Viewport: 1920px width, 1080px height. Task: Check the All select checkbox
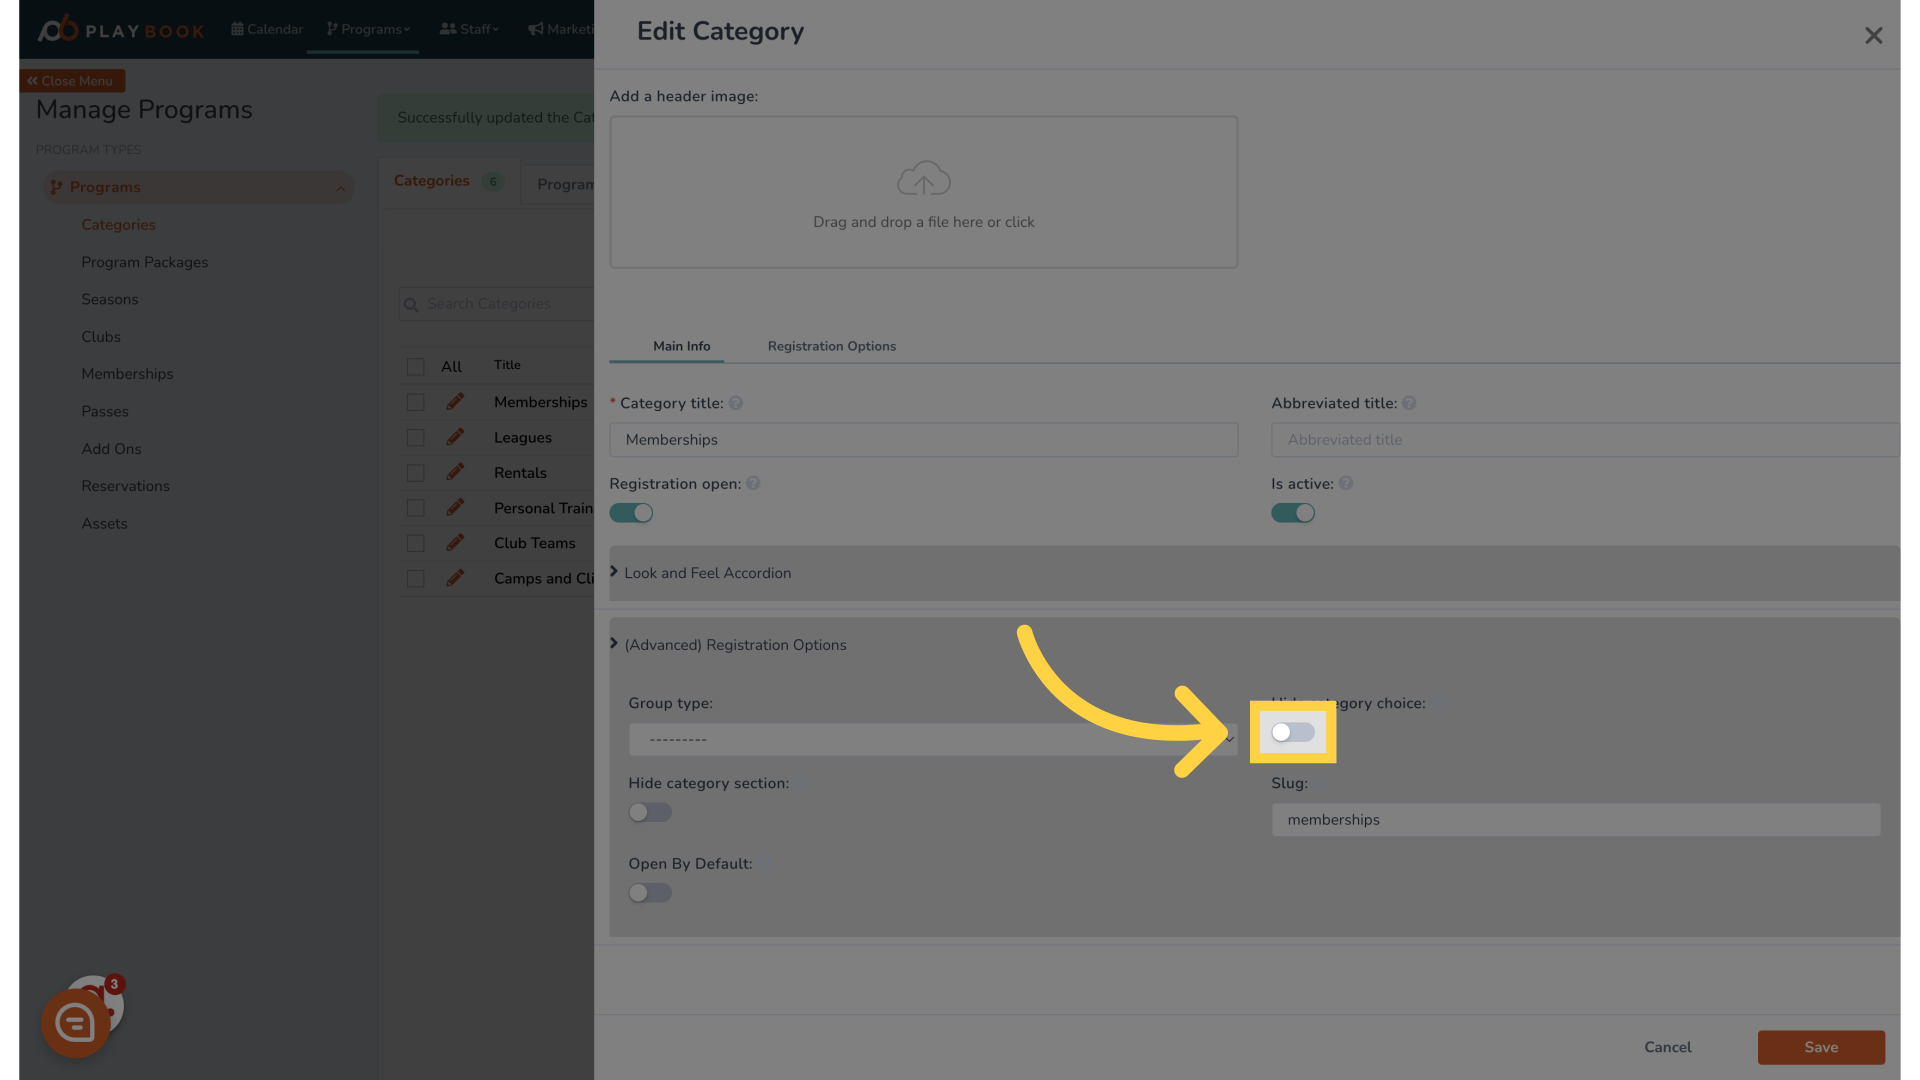coord(415,367)
